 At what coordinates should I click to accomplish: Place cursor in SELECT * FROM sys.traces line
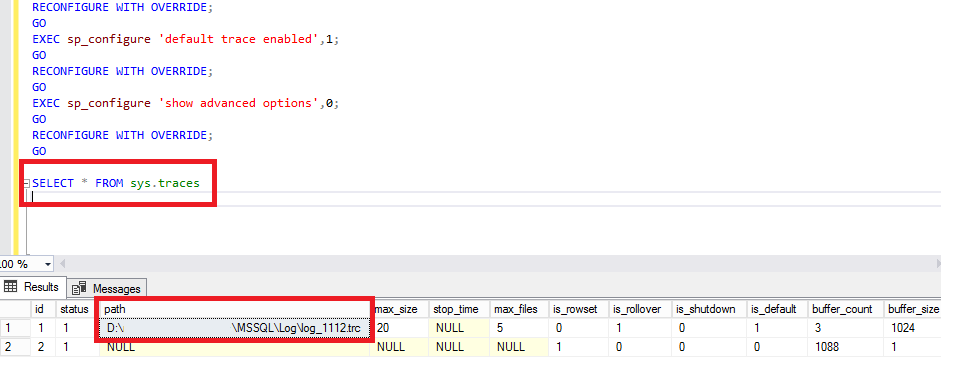(116, 183)
